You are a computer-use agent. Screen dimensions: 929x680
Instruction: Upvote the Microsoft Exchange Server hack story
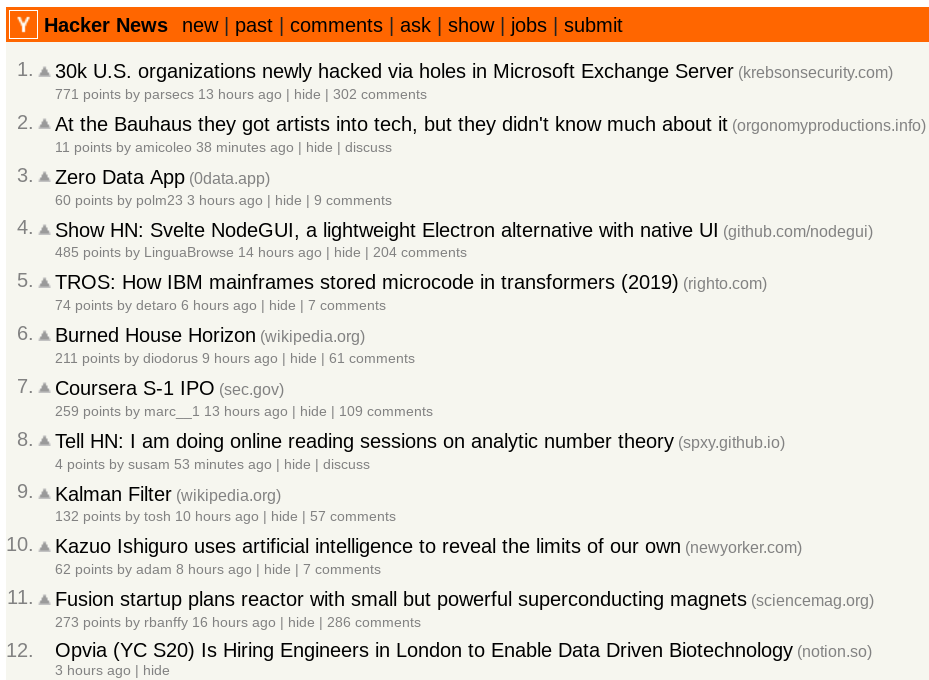tap(44, 72)
